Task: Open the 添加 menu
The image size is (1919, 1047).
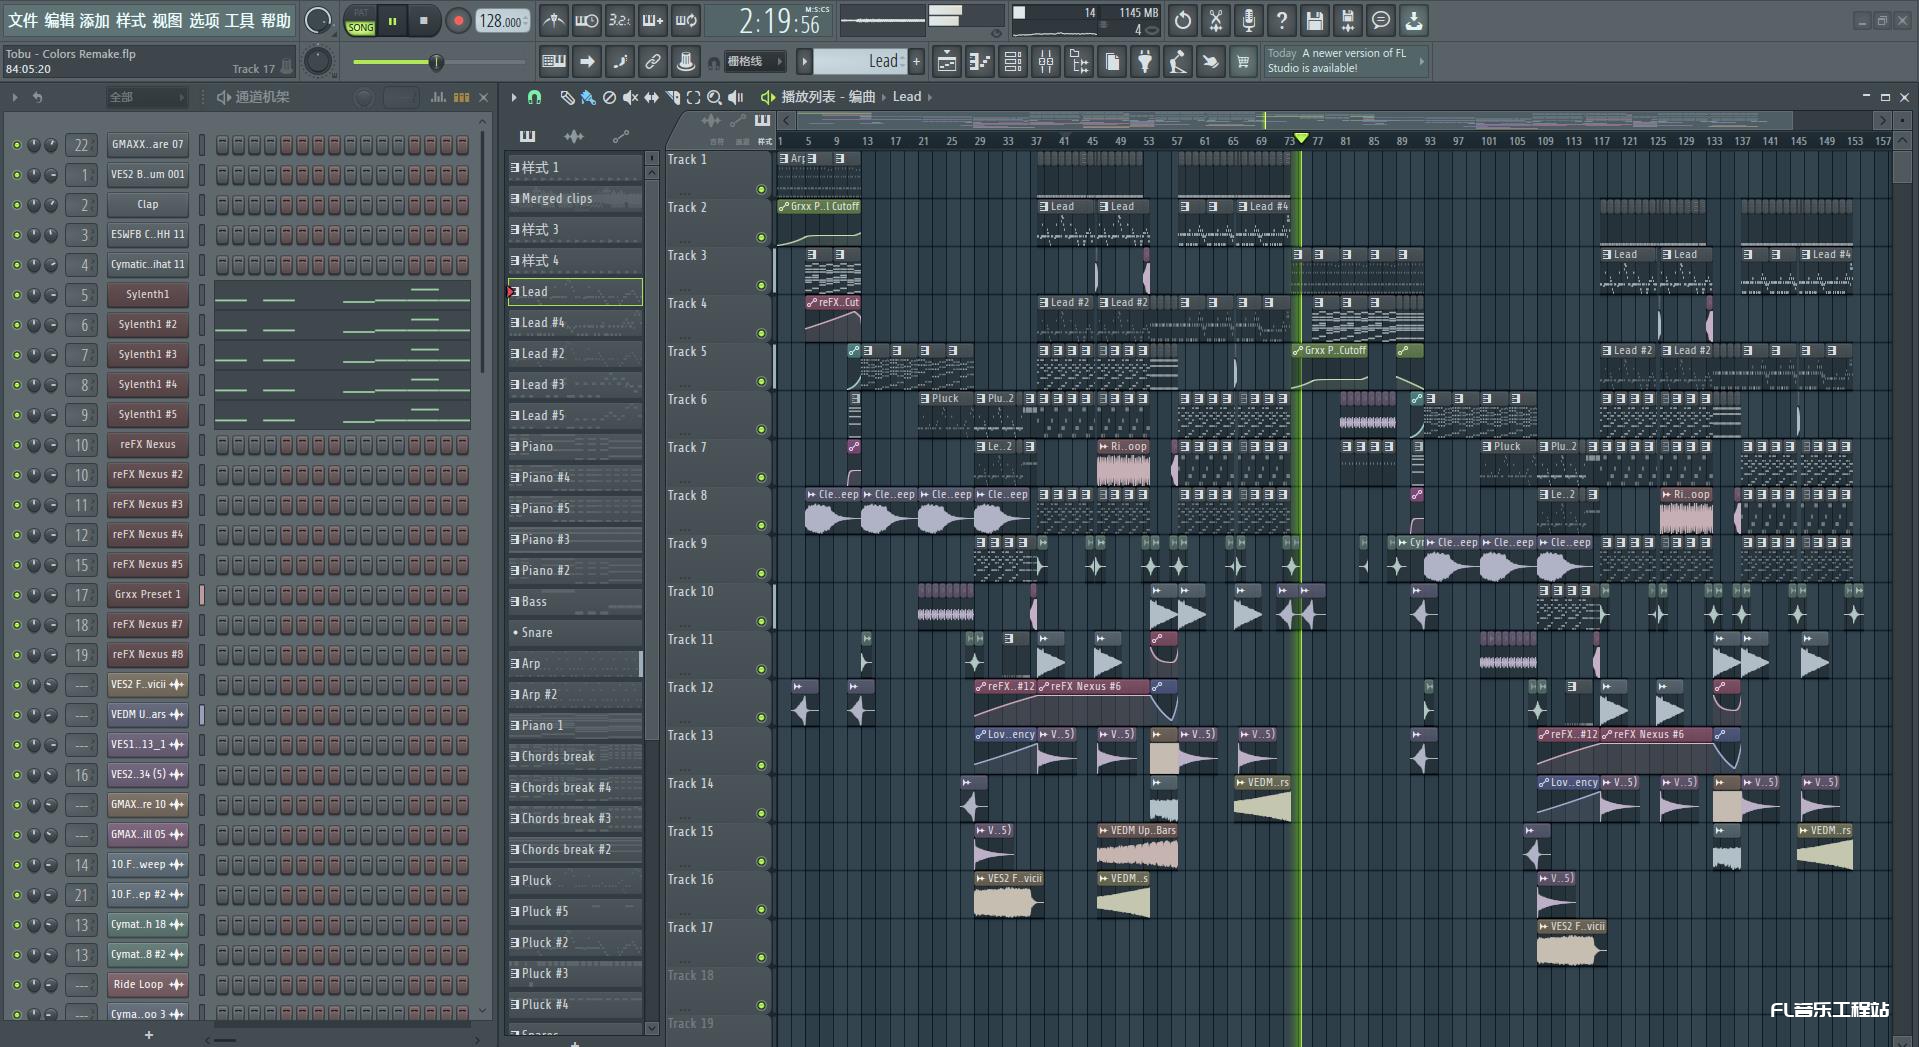Action: [95, 20]
